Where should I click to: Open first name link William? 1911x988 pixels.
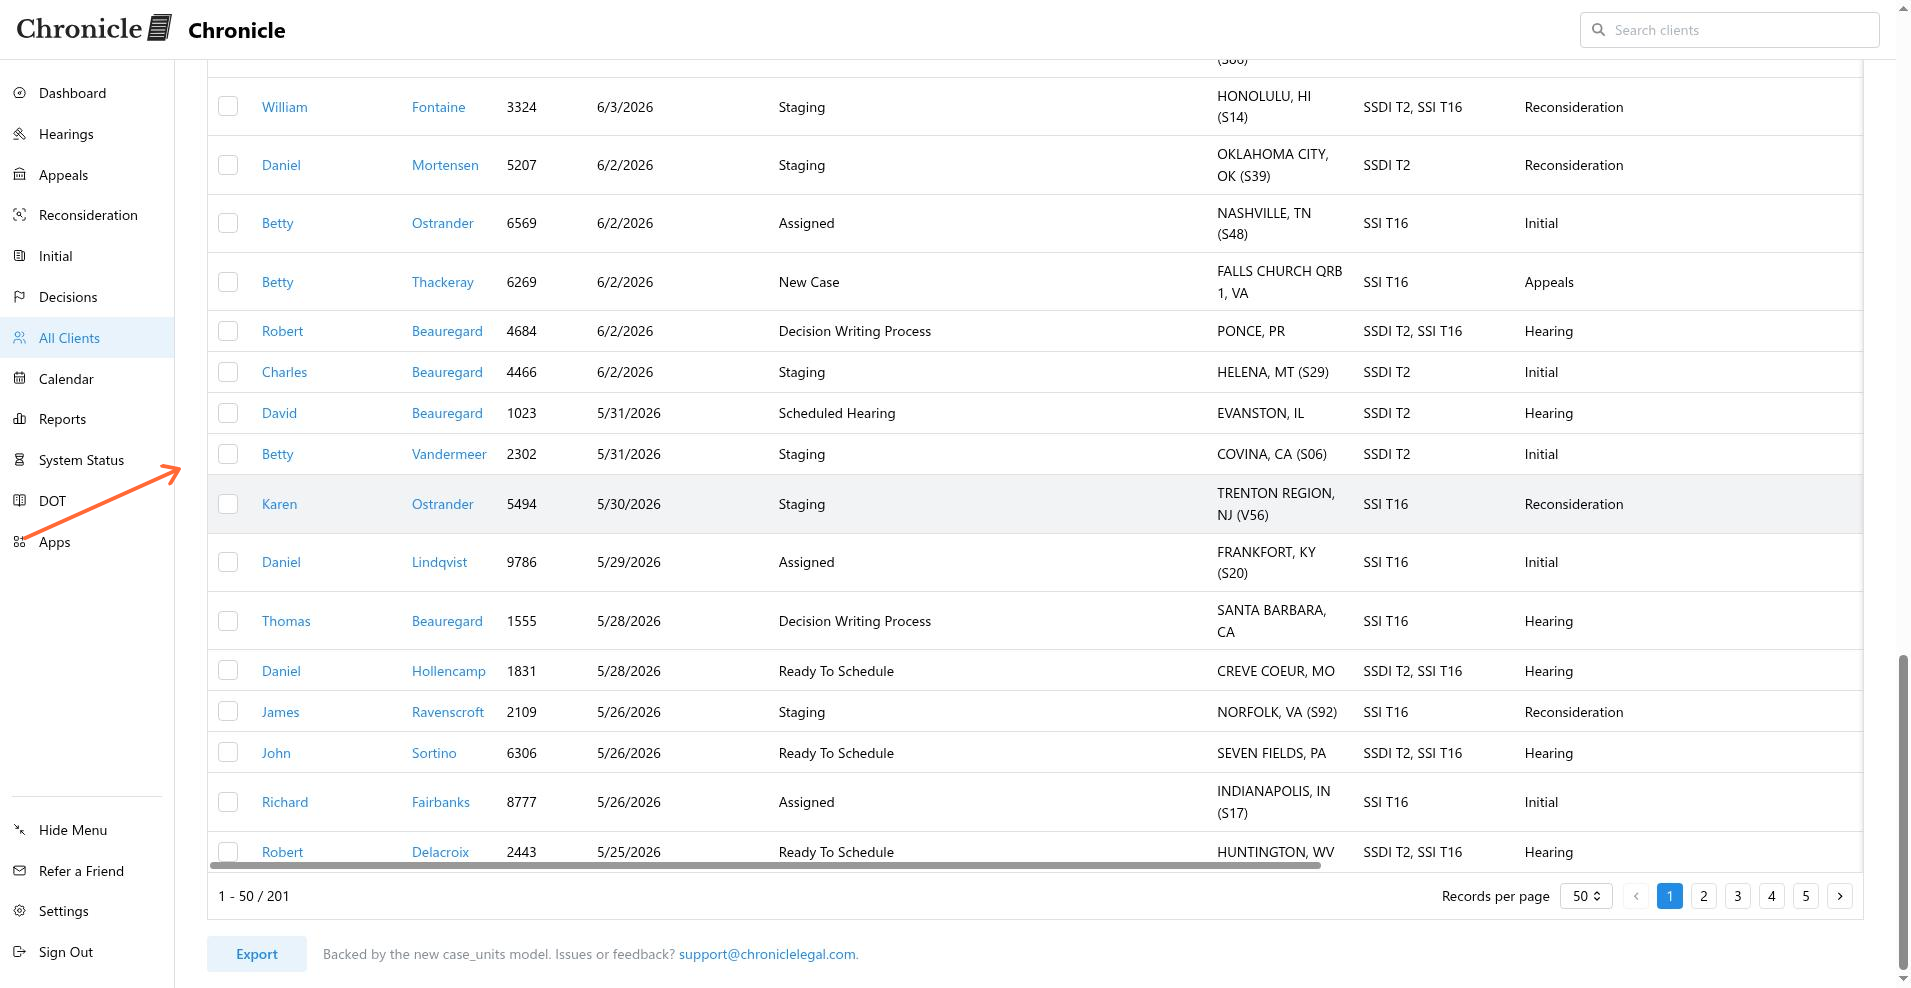(x=285, y=107)
